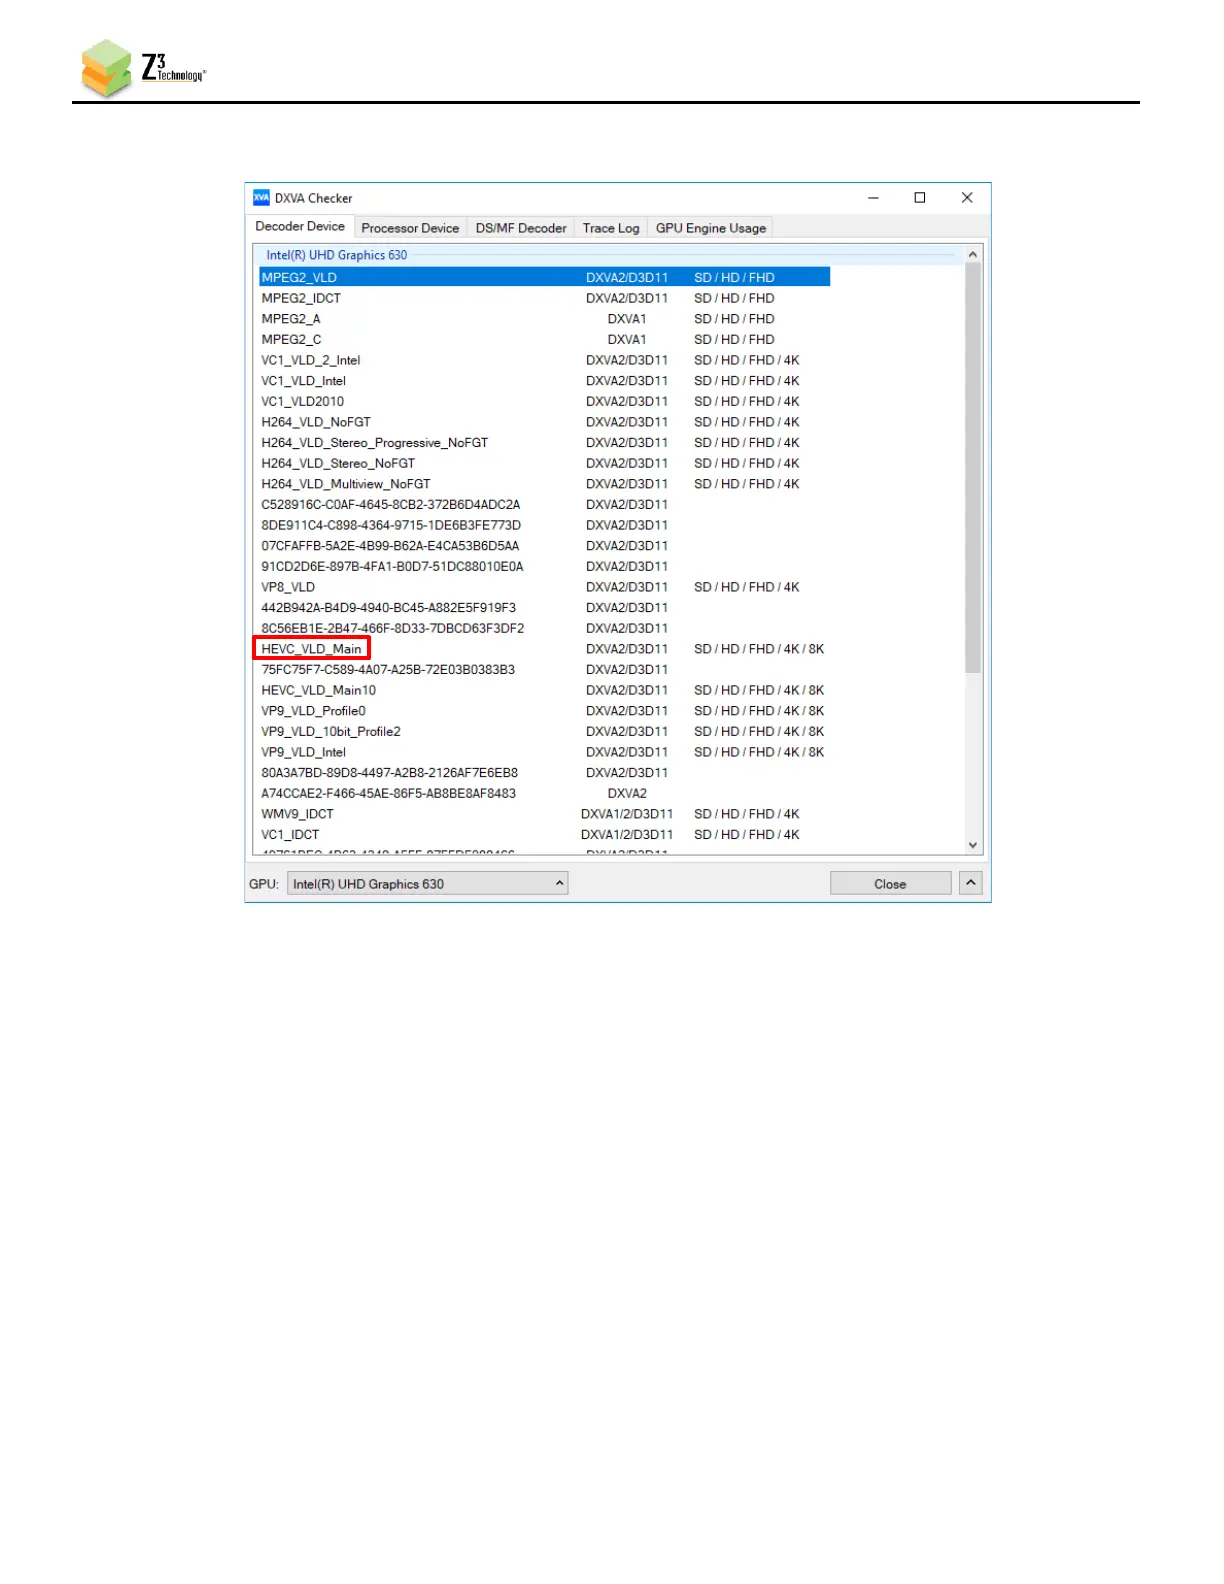Select the MPEG2_IDCT row
The image size is (1224, 1584).
point(544,298)
